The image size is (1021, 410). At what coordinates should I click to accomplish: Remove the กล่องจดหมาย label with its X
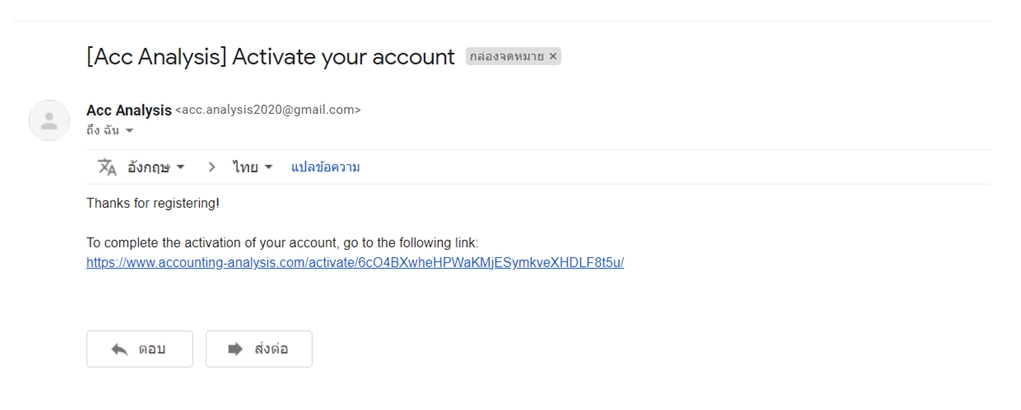click(x=553, y=57)
